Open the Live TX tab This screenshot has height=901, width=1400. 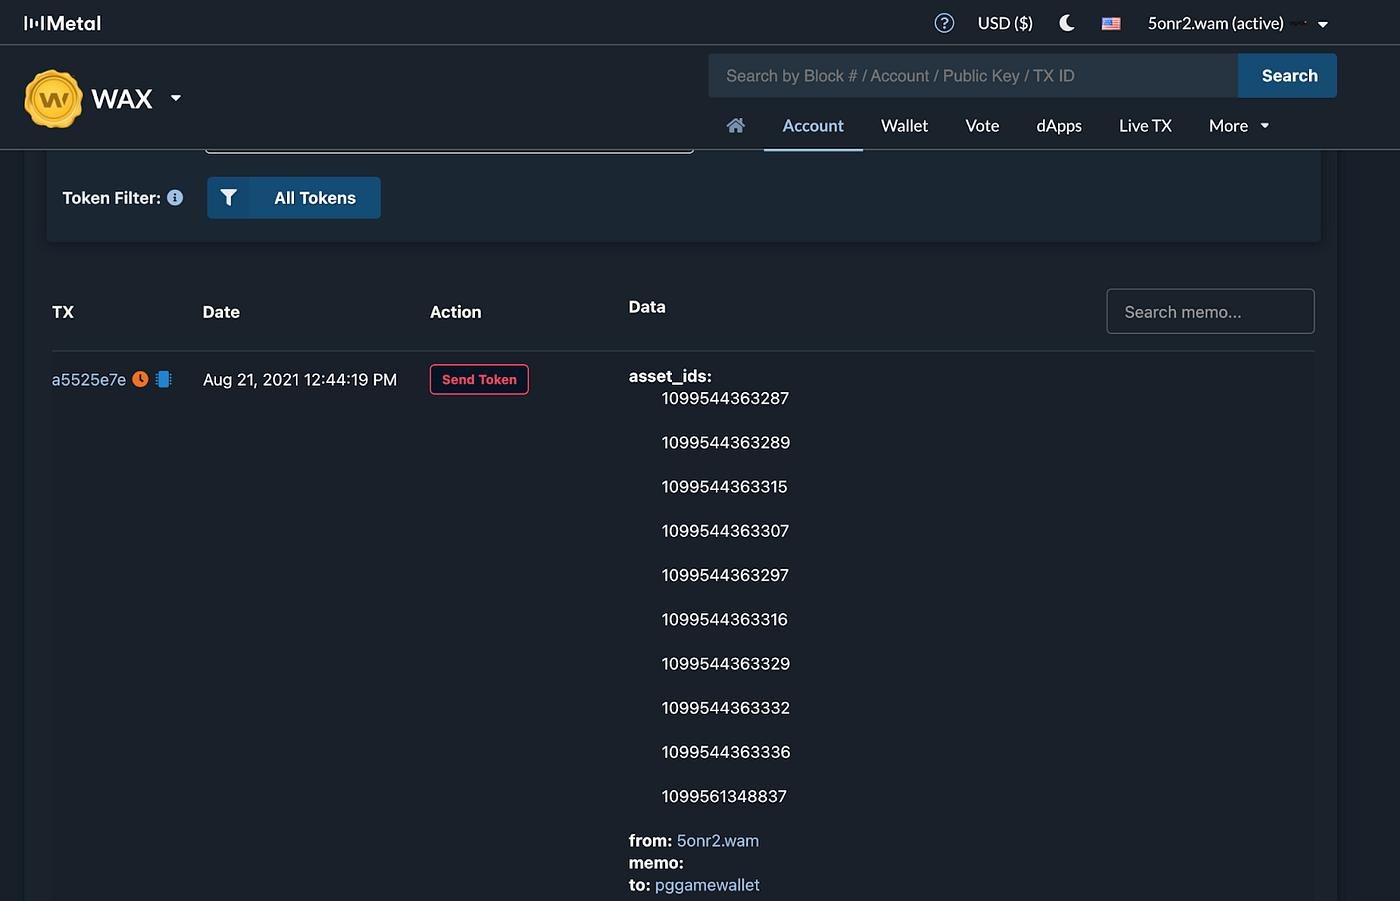point(1145,126)
